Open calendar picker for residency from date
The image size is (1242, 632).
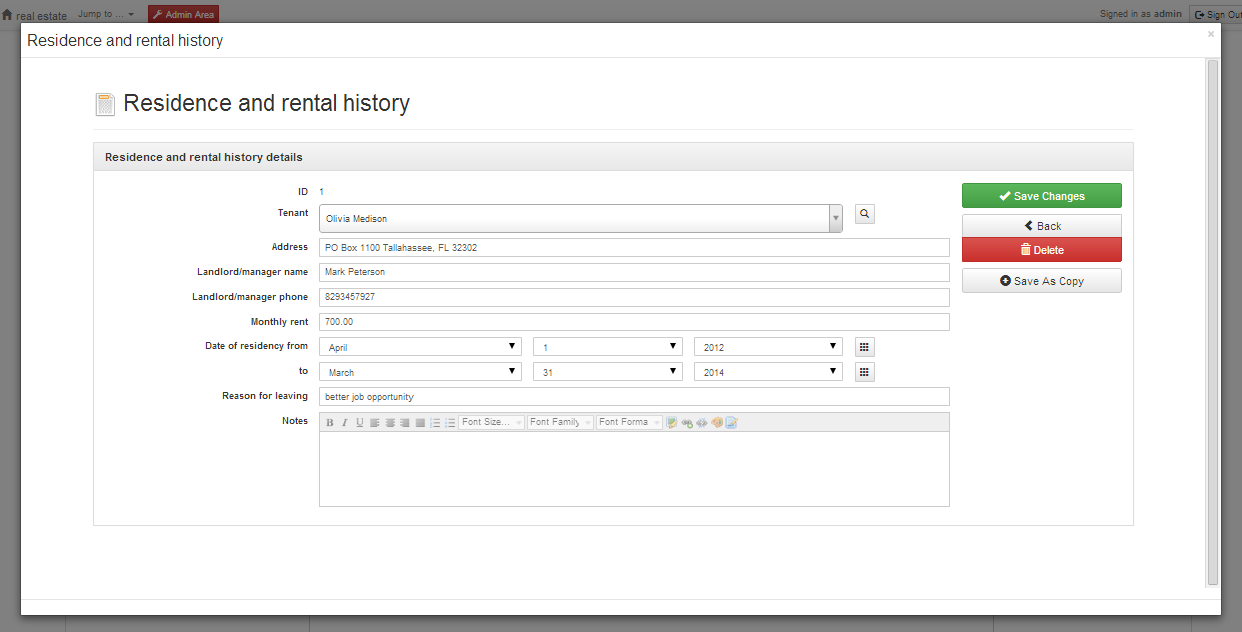[x=865, y=347]
